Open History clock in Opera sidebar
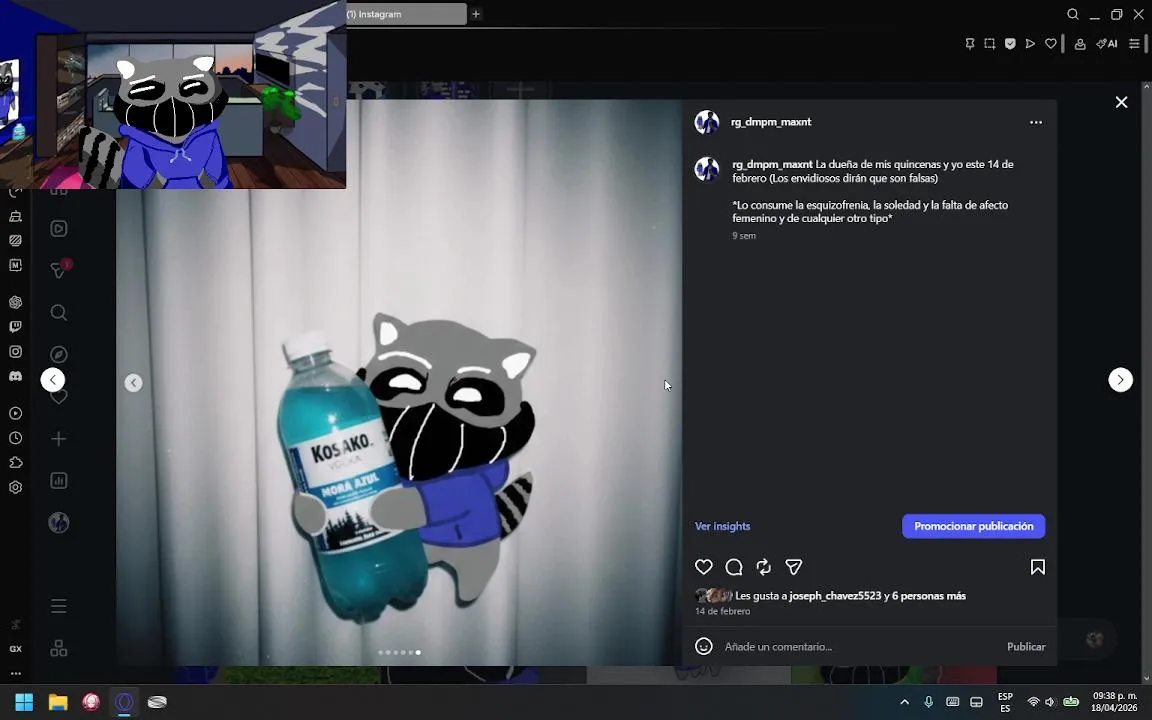The height and width of the screenshot is (720, 1152). click(15, 438)
